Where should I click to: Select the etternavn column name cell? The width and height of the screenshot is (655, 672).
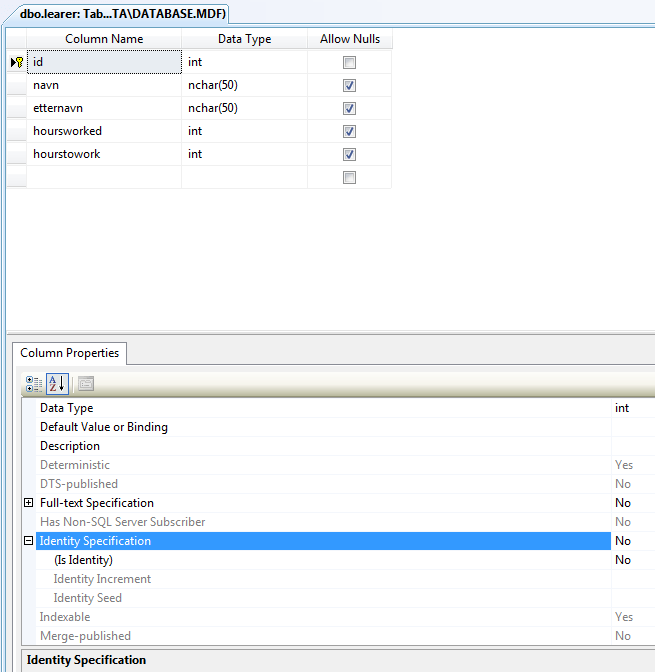104,108
